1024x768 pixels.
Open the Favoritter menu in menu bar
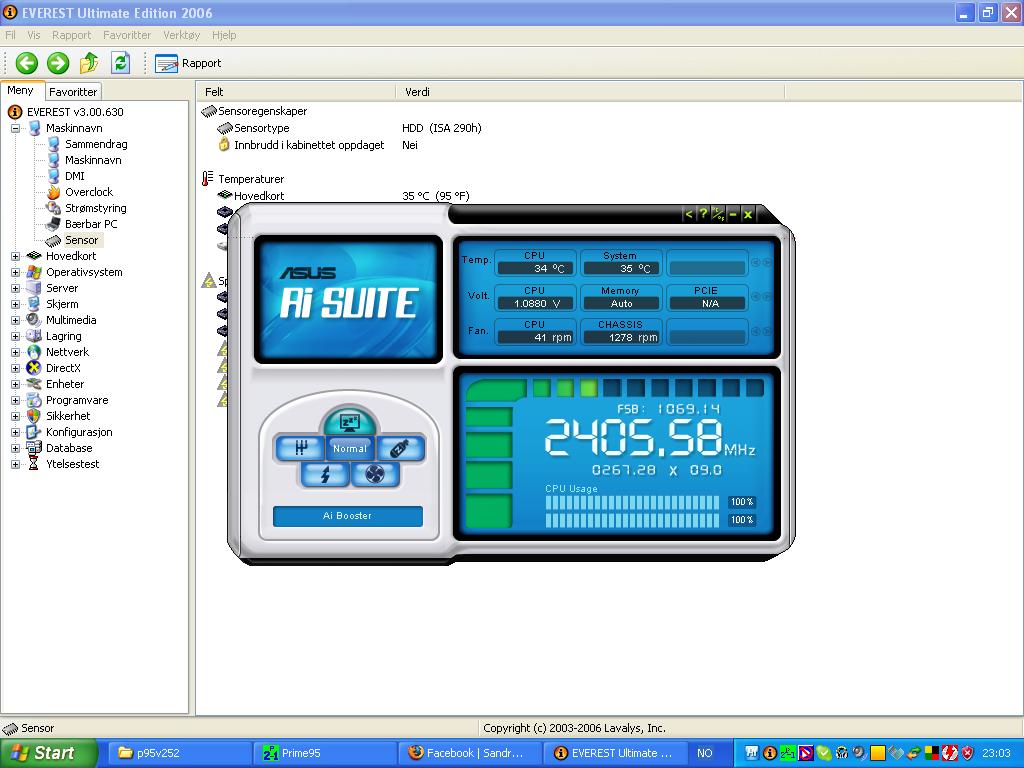pos(127,35)
